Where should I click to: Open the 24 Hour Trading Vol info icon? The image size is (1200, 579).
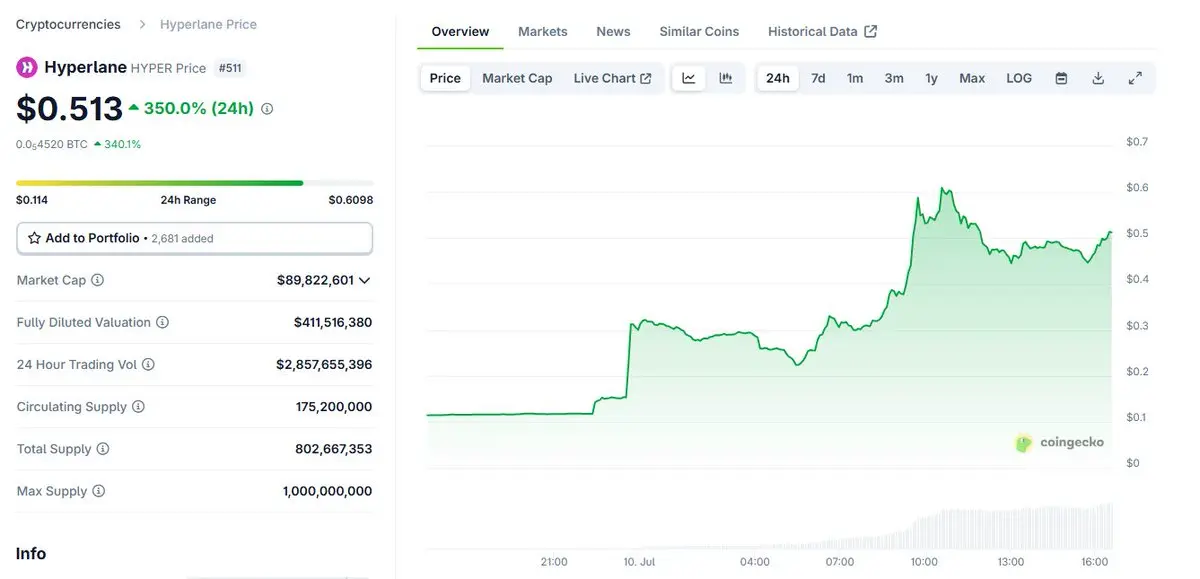148,365
